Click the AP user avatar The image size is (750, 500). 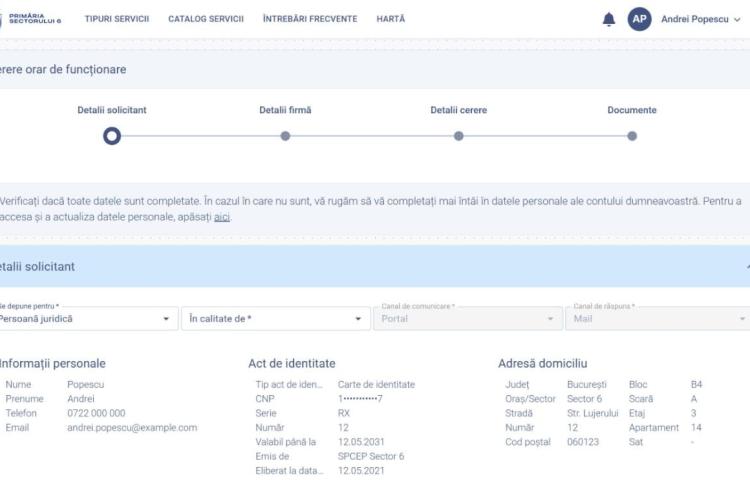tap(640, 19)
